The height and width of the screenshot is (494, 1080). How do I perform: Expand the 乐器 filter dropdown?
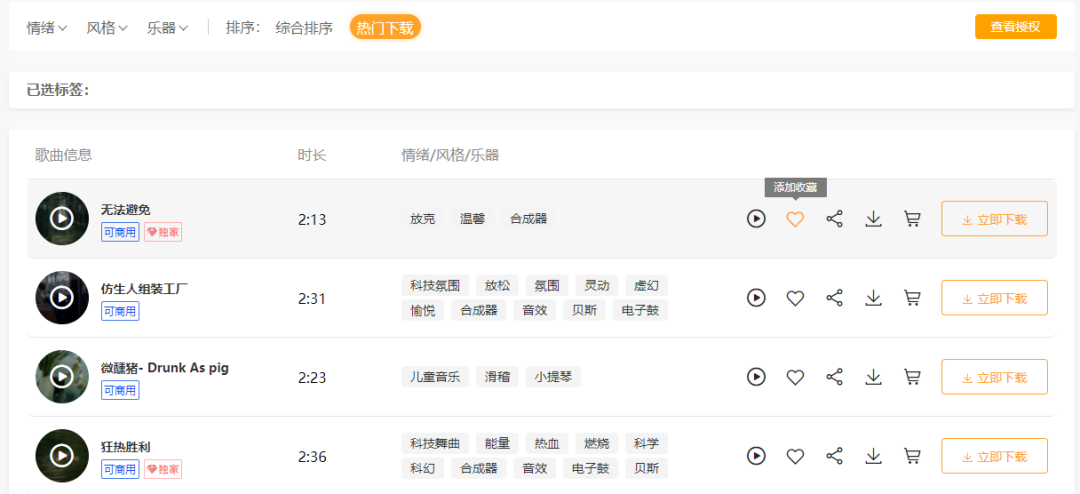point(167,28)
